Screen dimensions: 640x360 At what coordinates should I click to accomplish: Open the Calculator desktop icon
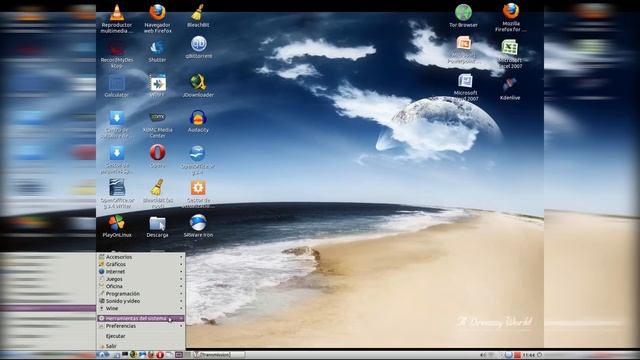tap(117, 83)
